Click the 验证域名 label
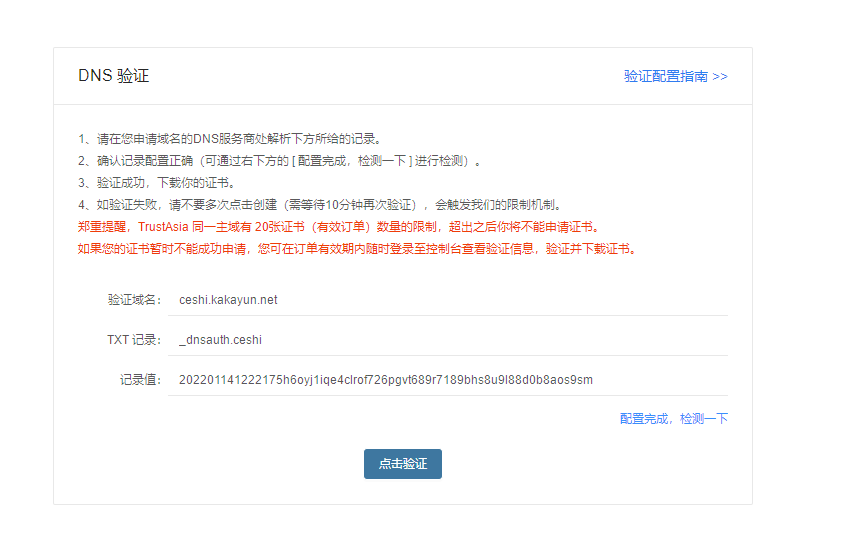The image size is (867, 557). pyautogui.click(x=134, y=300)
